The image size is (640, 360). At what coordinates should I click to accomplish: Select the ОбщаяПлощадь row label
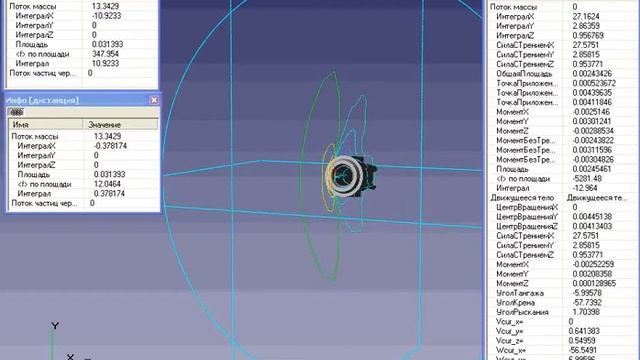(524, 74)
